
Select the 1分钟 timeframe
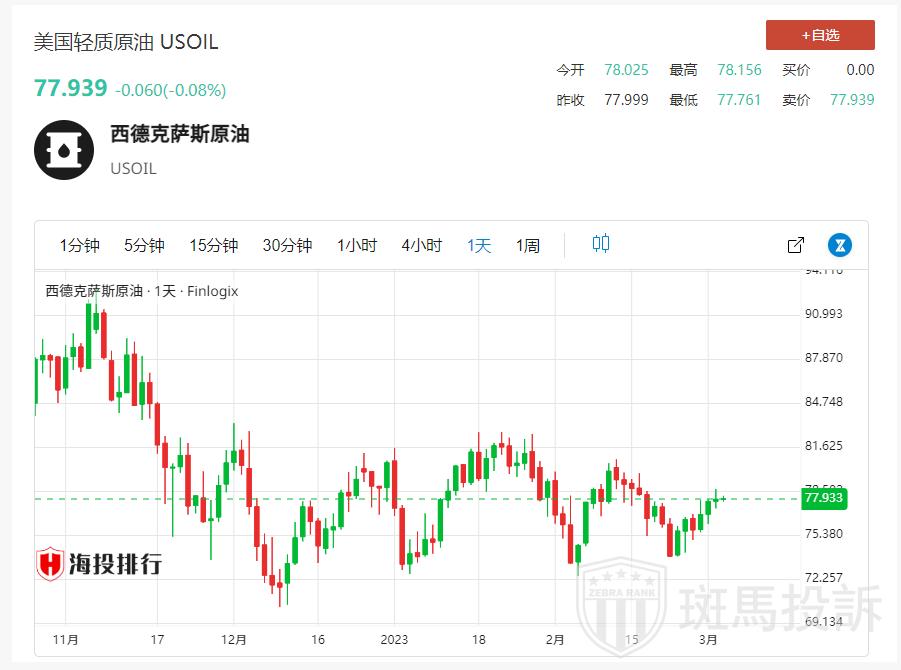79,245
